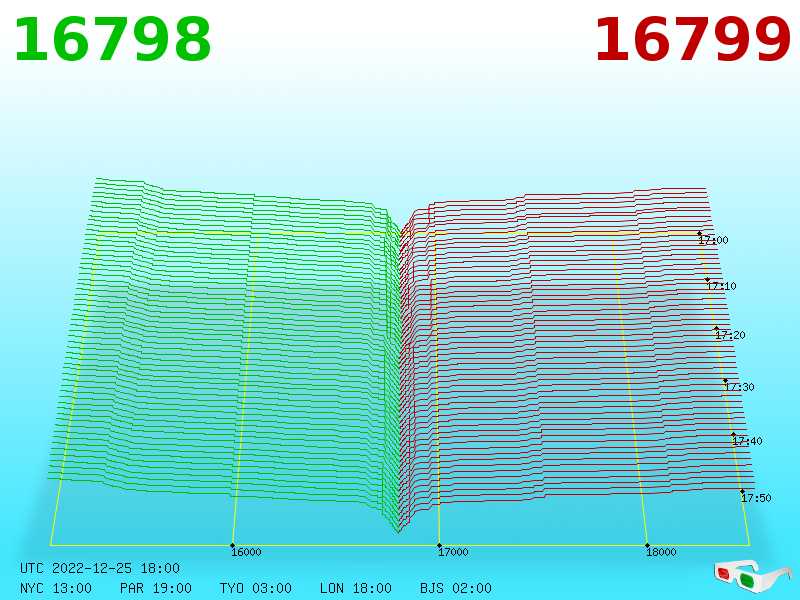Screen dimensions: 800x600
Task: Click the 3D anaglyph glasses icon
Action: [753, 576]
